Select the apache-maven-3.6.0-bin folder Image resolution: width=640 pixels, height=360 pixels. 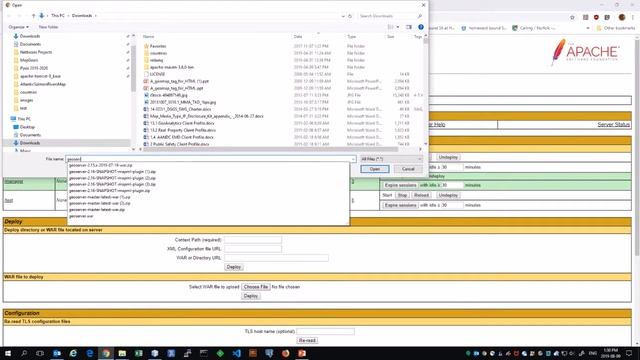point(172,67)
